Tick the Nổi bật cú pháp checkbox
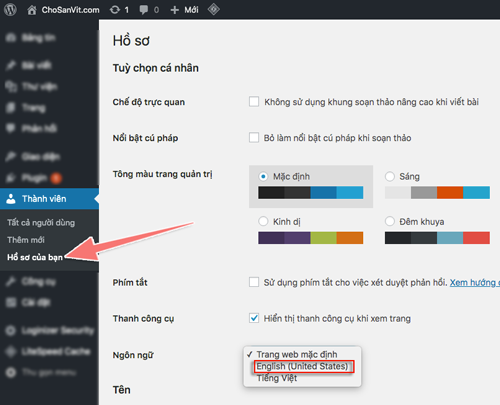Image resolution: width=500 pixels, height=405 pixels. (x=254, y=138)
